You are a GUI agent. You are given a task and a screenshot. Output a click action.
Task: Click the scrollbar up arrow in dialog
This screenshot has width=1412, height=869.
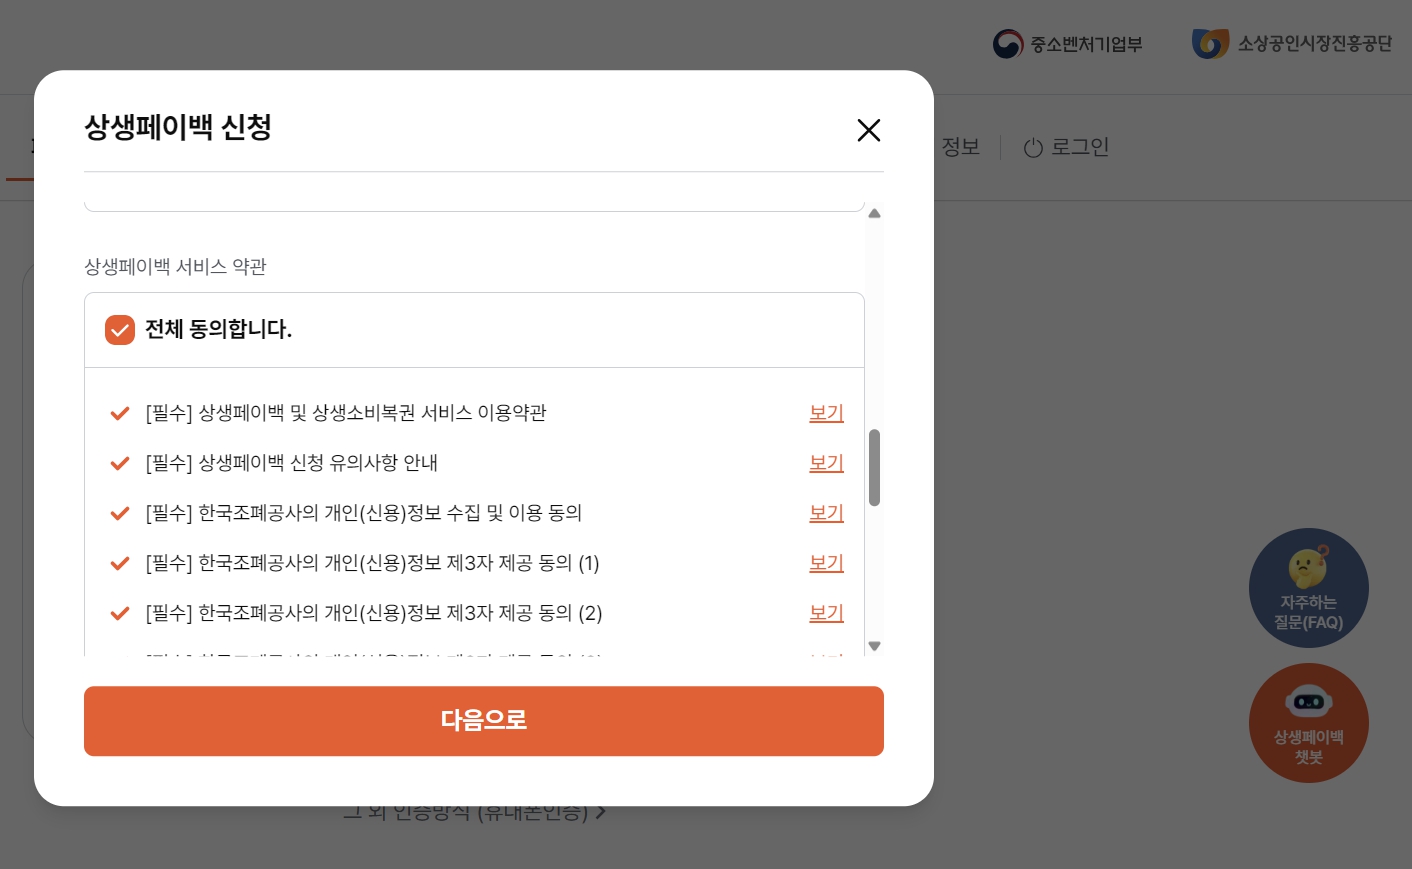click(874, 213)
